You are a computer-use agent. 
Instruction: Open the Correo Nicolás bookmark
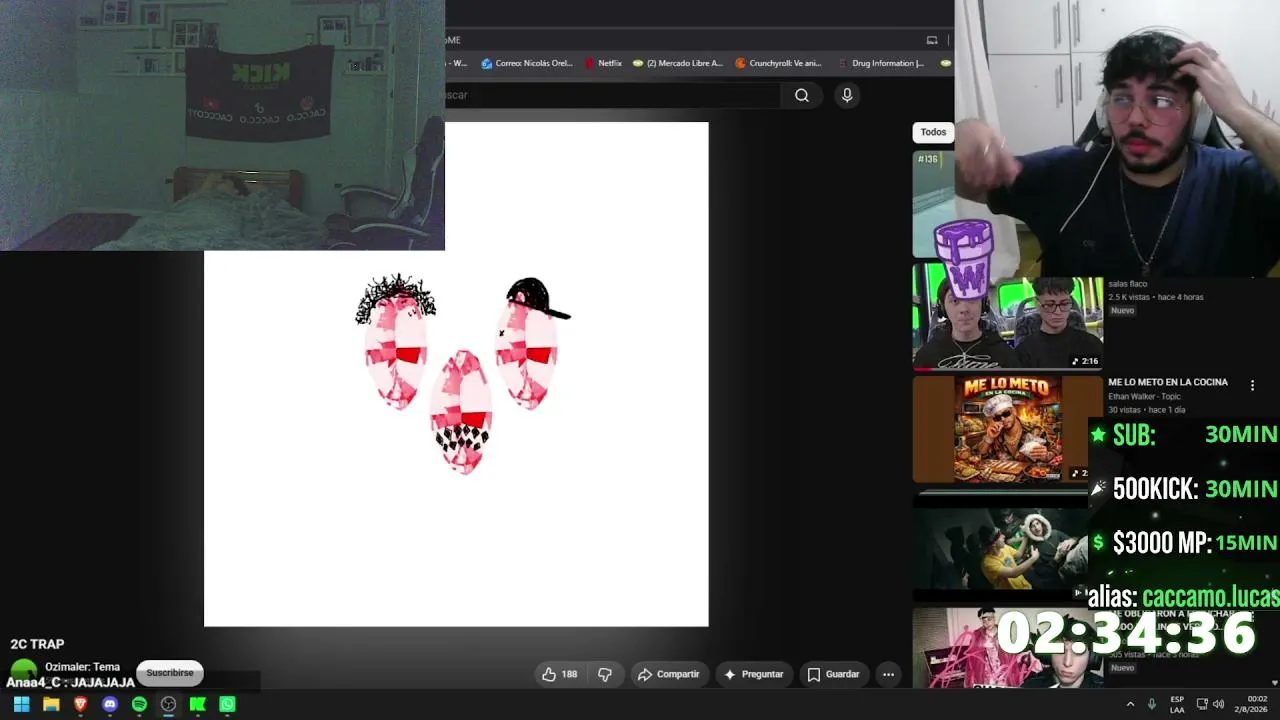pyautogui.click(x=527, y=63)
